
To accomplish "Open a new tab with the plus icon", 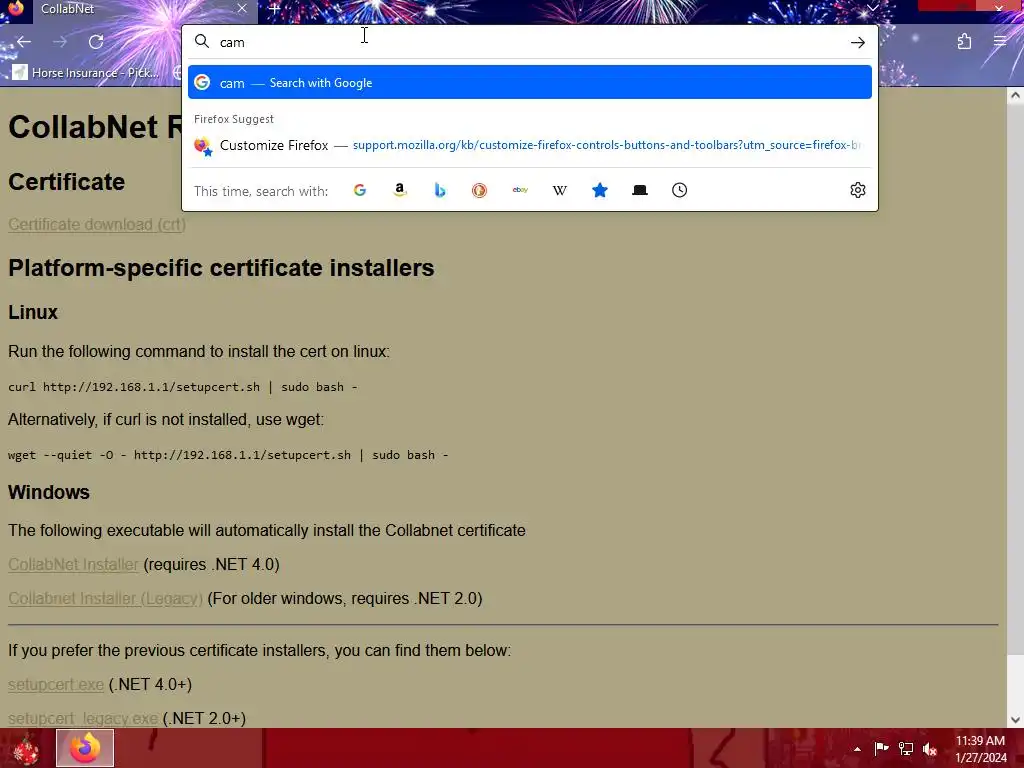I will click(x=274, y=8).
